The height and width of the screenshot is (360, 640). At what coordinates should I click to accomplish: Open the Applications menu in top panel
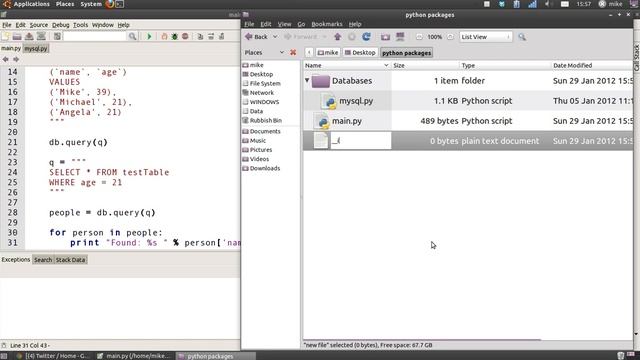click(x=31, y=4)
